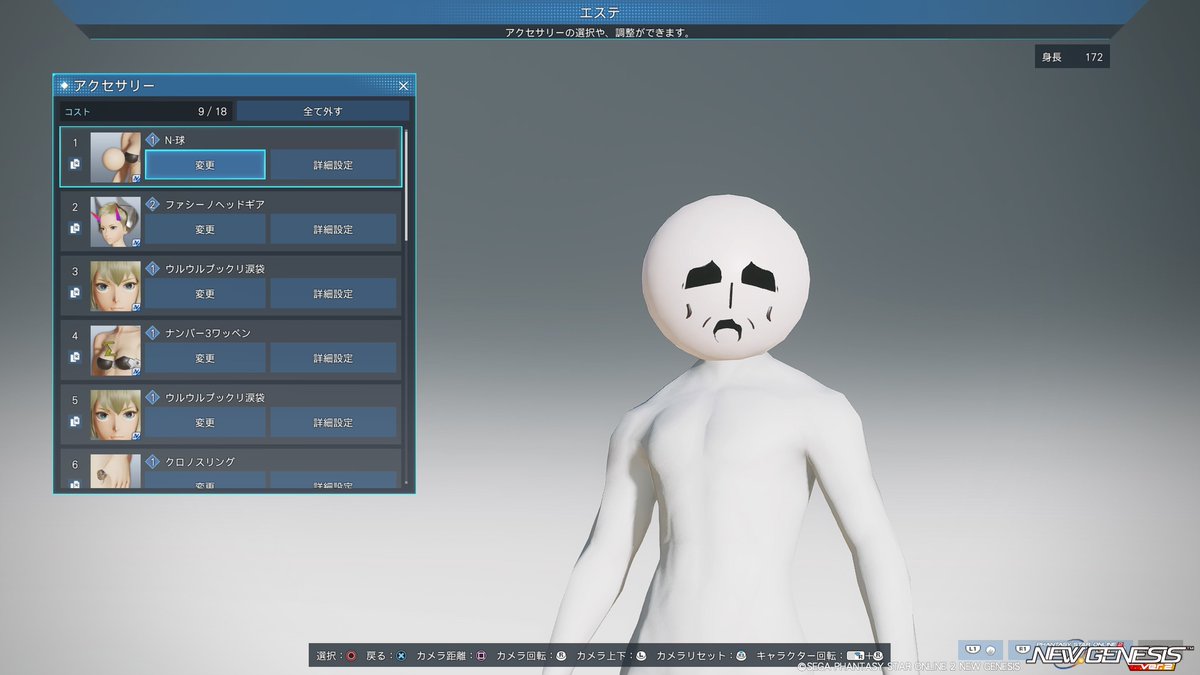The image size is (1200, 675).
Task: Click the cross button icon beside 戻る
Action: pyautogui.click(x=400, y=656)
